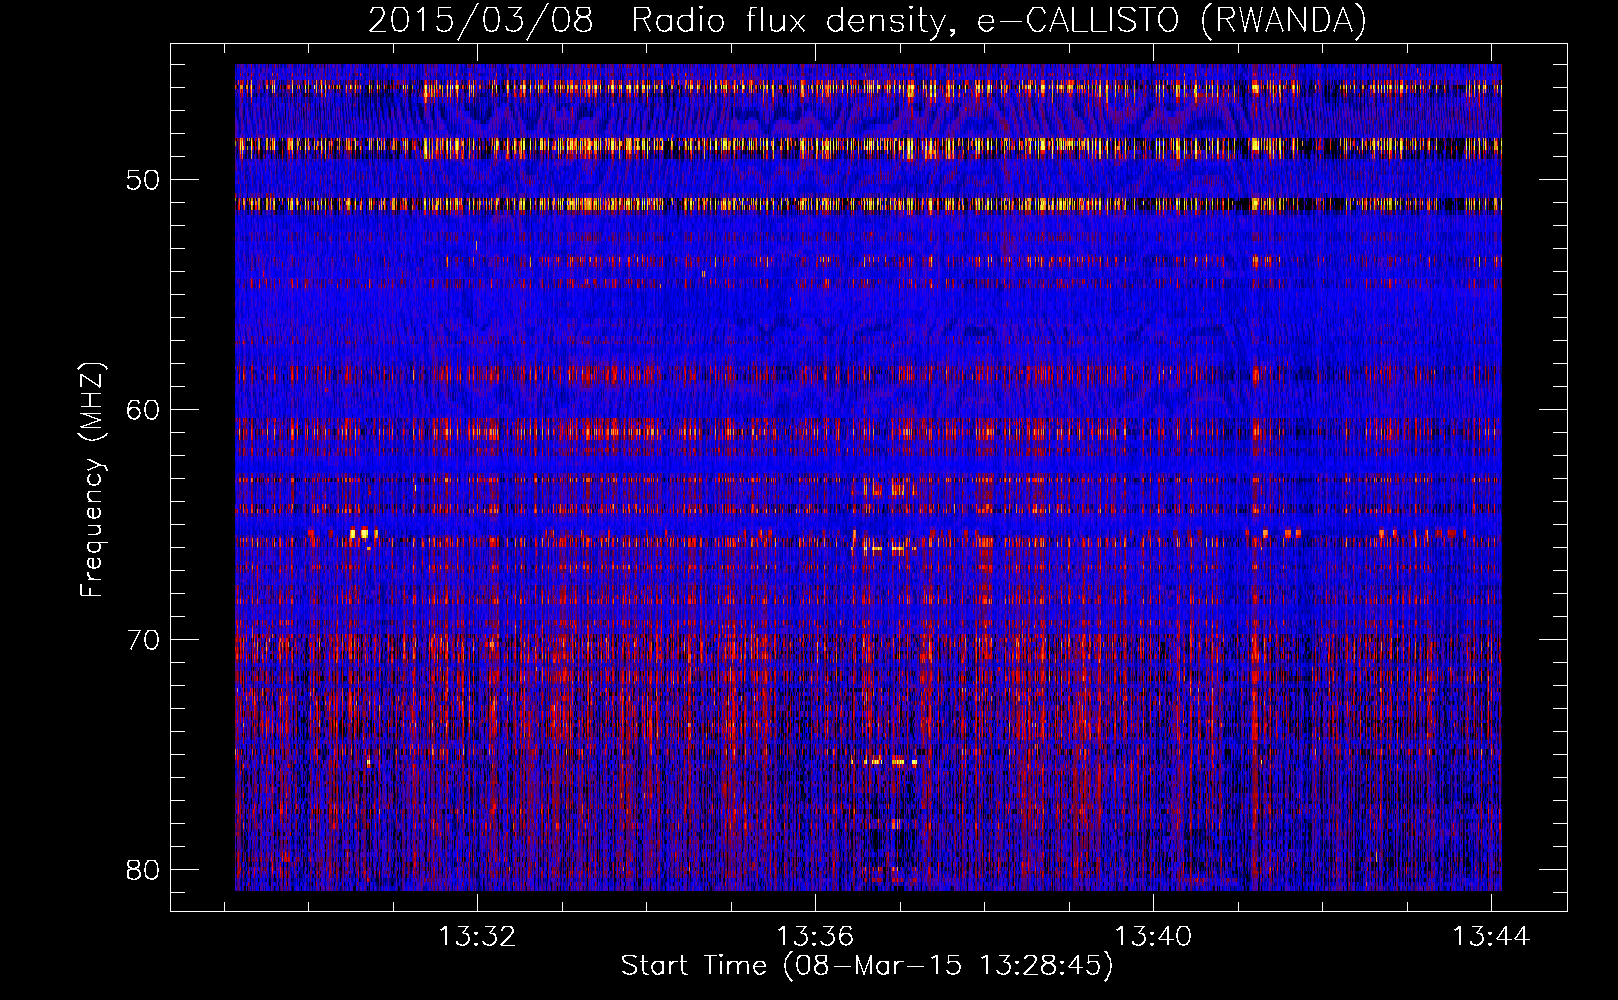The width and height of the screenshot is (1618, 1000).
Task: Click the 13:44 time tick label
Action: (x=1491, y=937)
